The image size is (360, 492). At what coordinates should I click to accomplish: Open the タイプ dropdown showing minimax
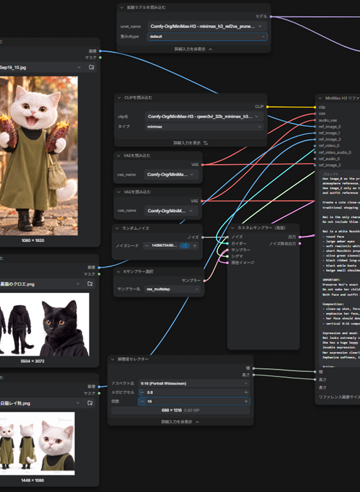coord(204,127)
